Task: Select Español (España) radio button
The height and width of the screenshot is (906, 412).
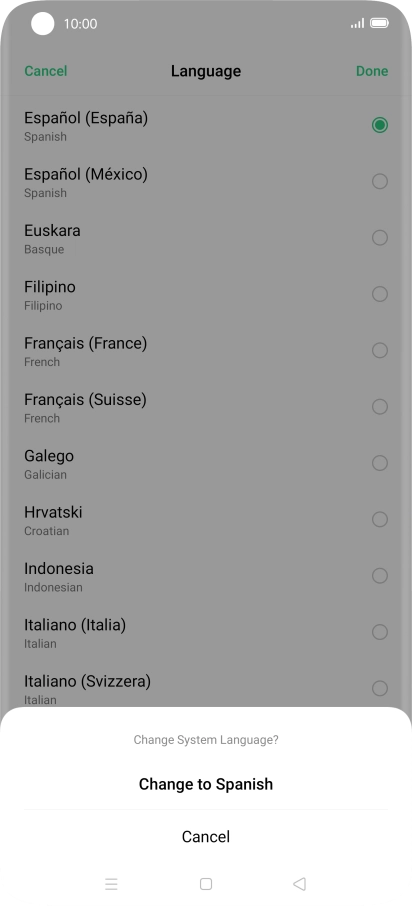Action: pyautogui.click(x=380, y=125)
